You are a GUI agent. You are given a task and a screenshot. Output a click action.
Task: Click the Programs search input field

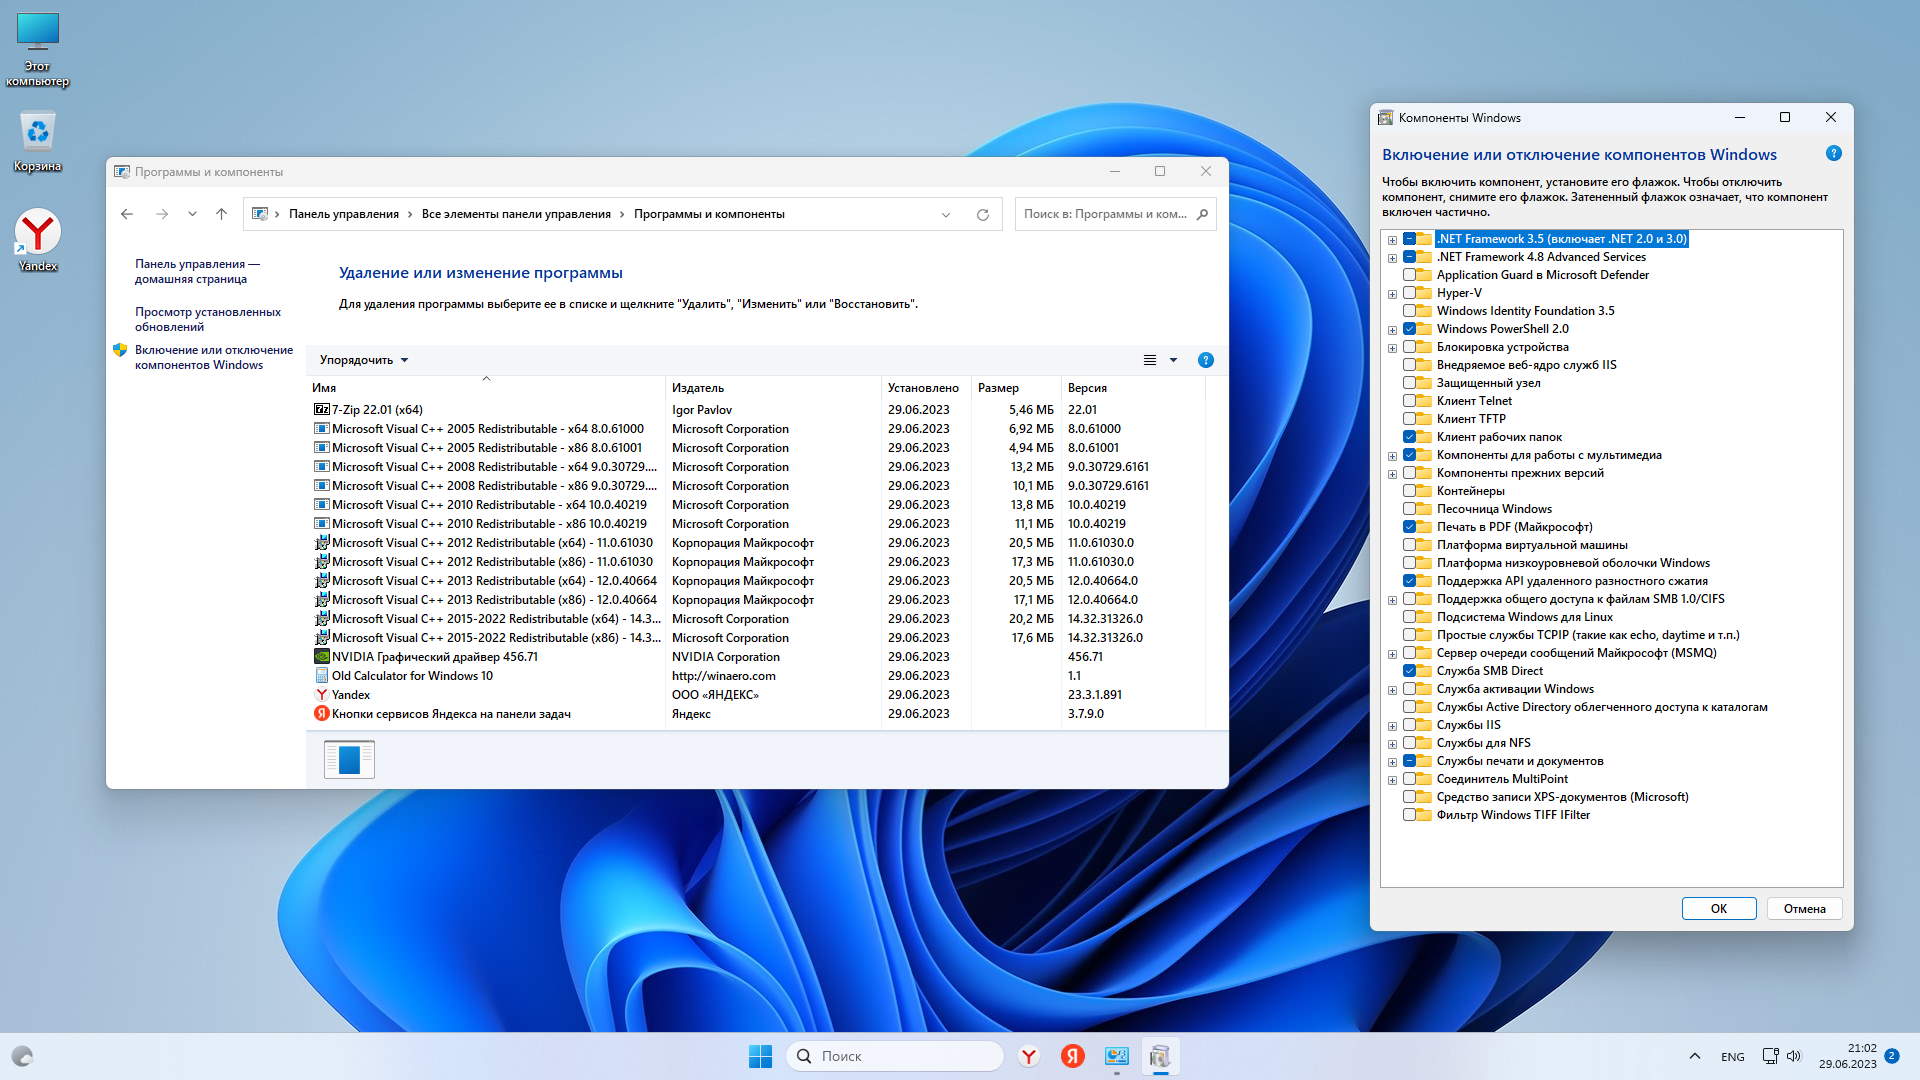1104,214
